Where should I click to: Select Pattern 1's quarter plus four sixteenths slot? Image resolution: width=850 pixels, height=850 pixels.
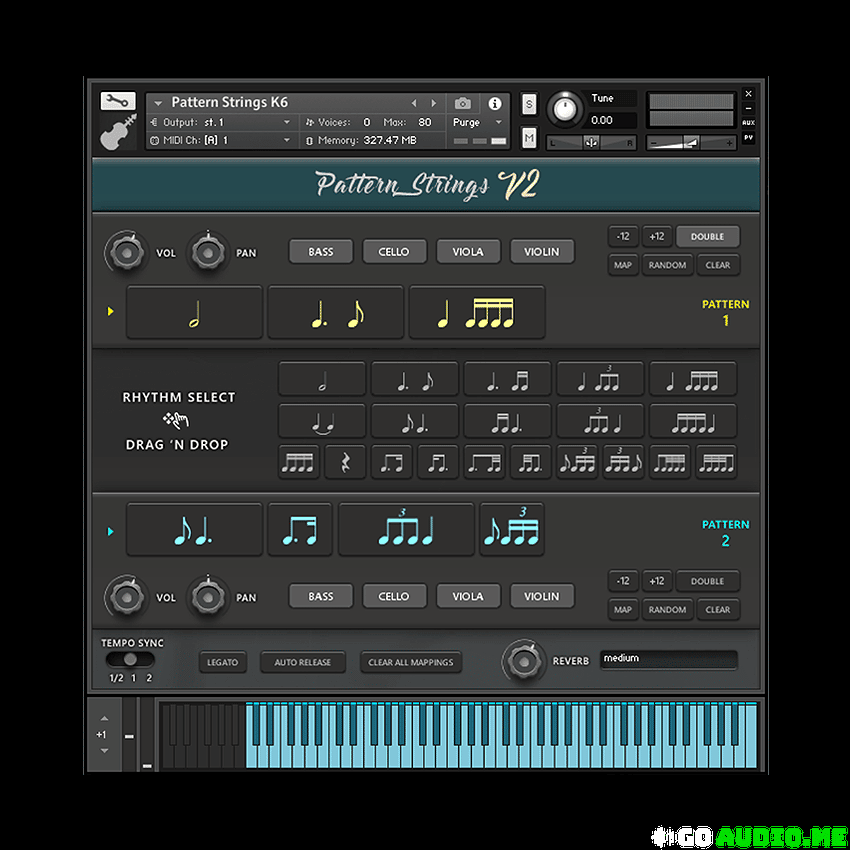477,313
